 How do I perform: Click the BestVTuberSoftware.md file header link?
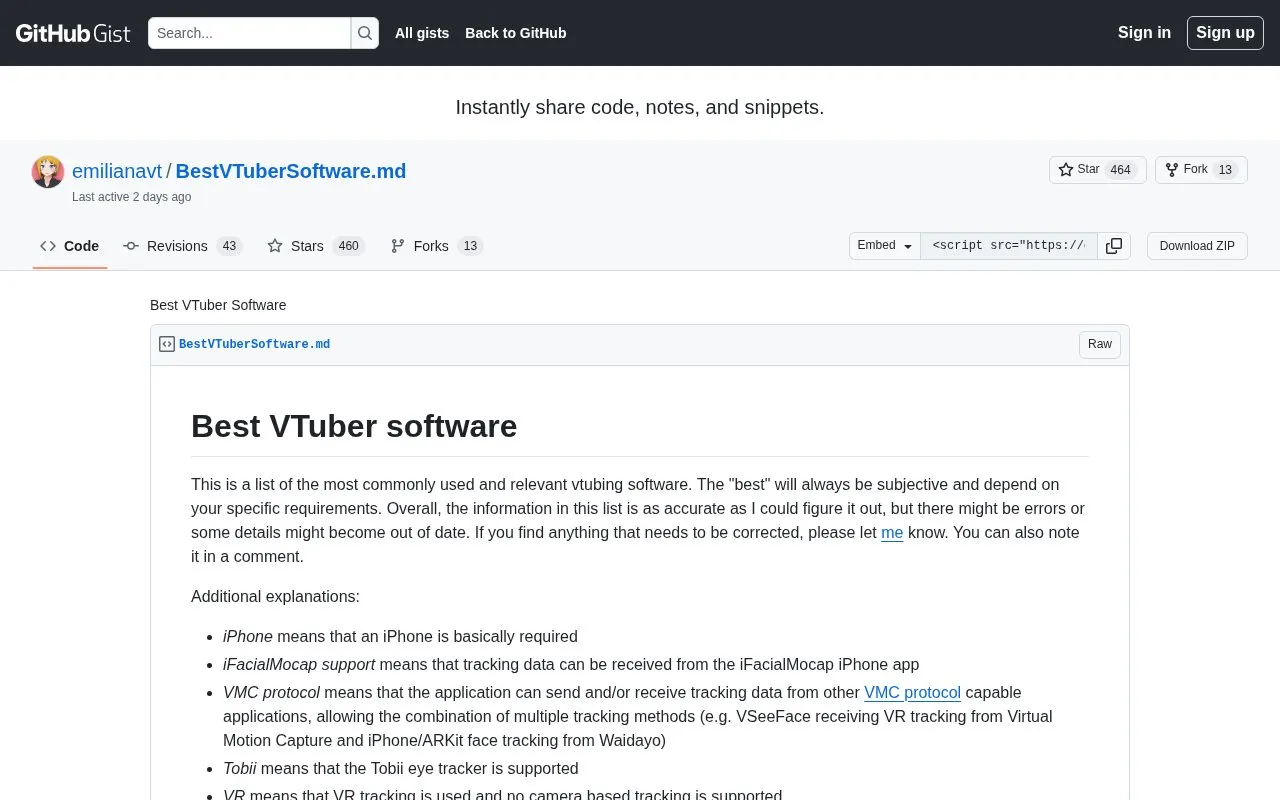pos(254,344)
